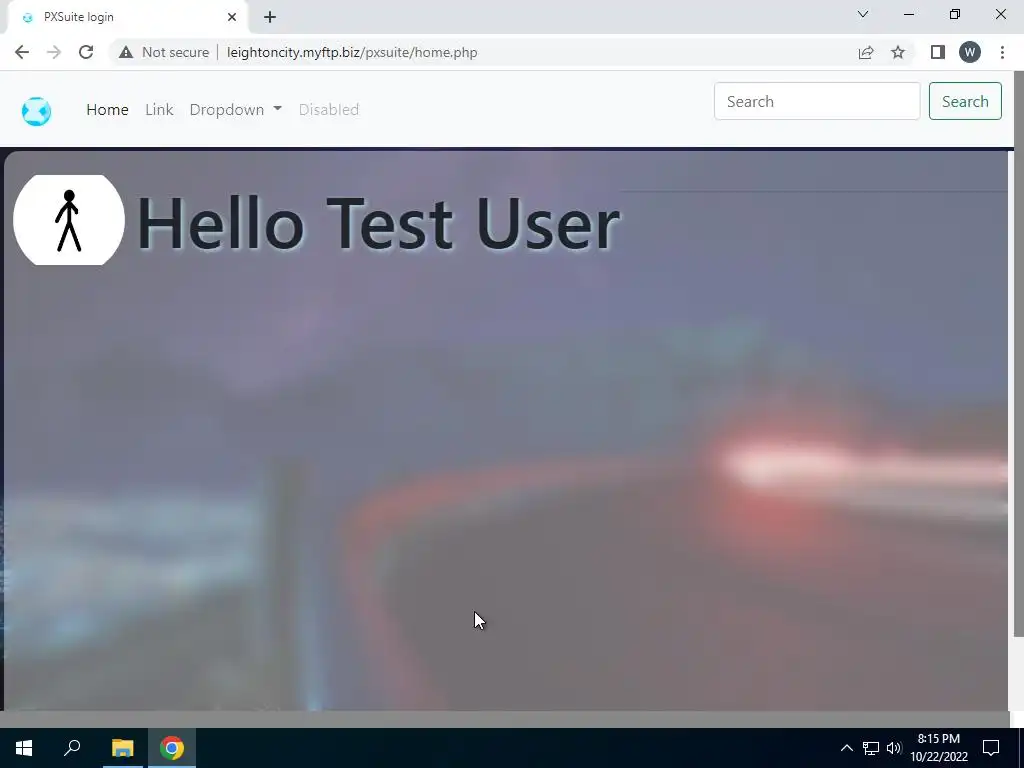This screenshot has height=768, width=1024.
Task: Click the horizontal scrollbar at page bottom
Action: pos(504,719)
